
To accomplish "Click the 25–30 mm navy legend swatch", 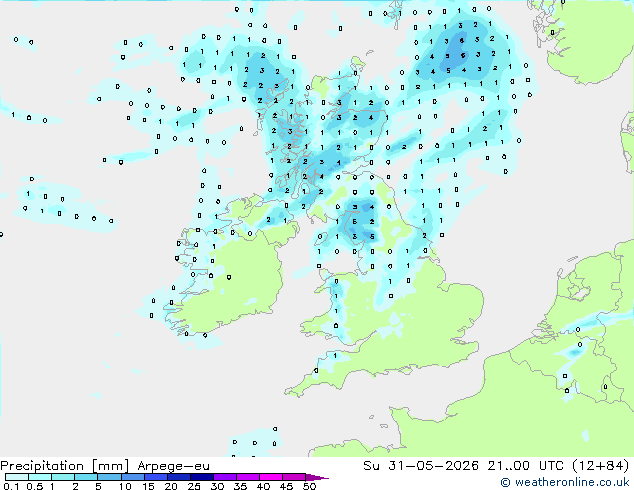I will point(201,477).
